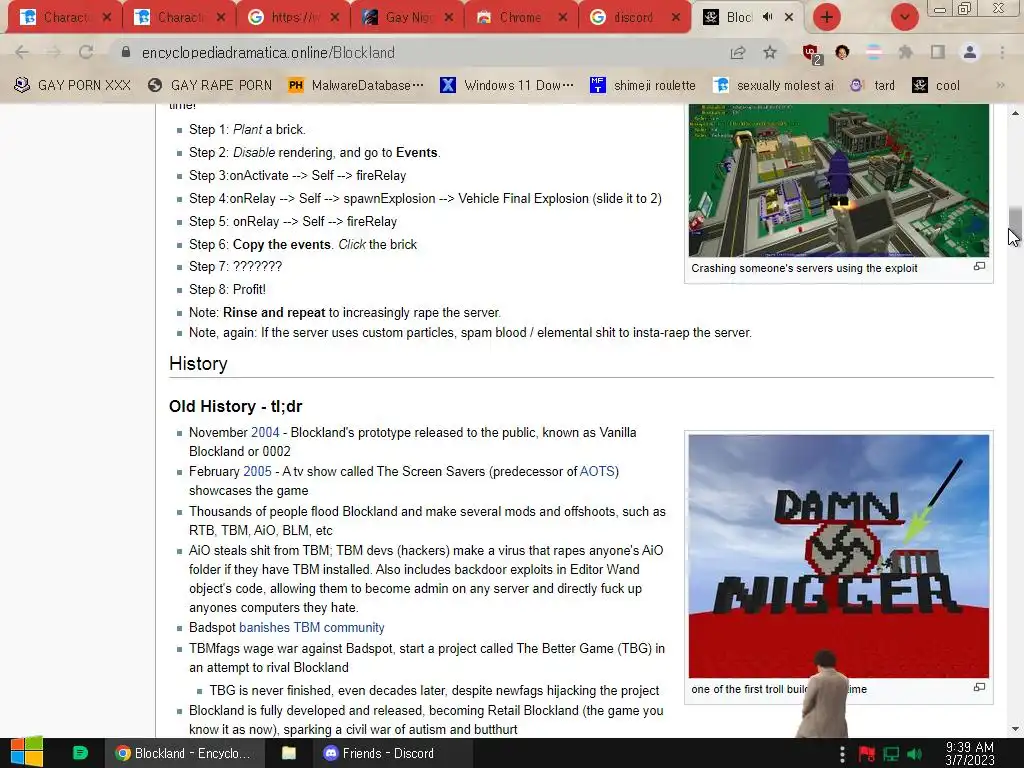Open the share page icon in address bar

(738, 52)
